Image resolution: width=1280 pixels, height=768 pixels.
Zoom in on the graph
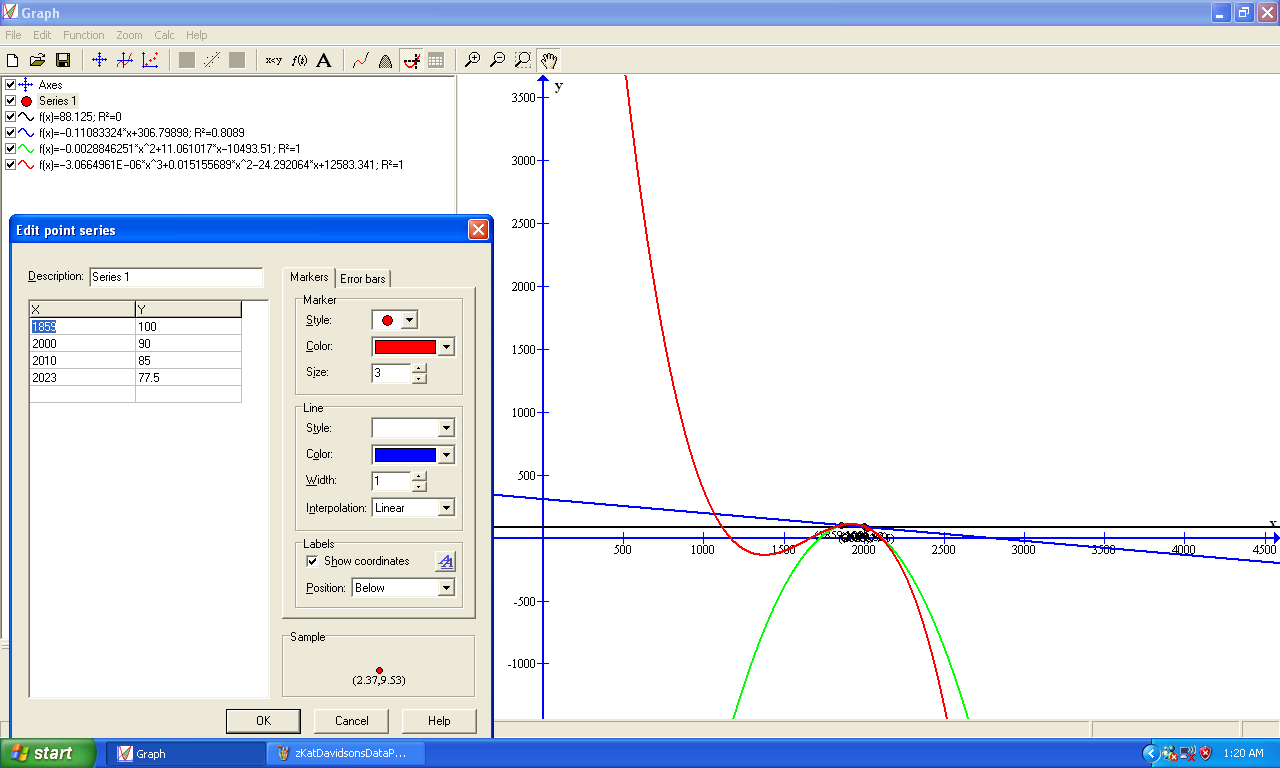(x=472, y=60)
